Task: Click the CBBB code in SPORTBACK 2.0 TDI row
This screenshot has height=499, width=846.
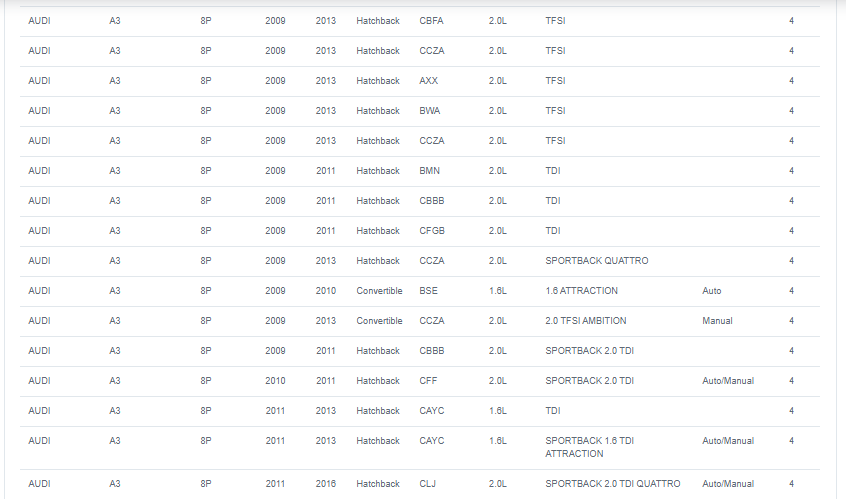Action: 432,351
